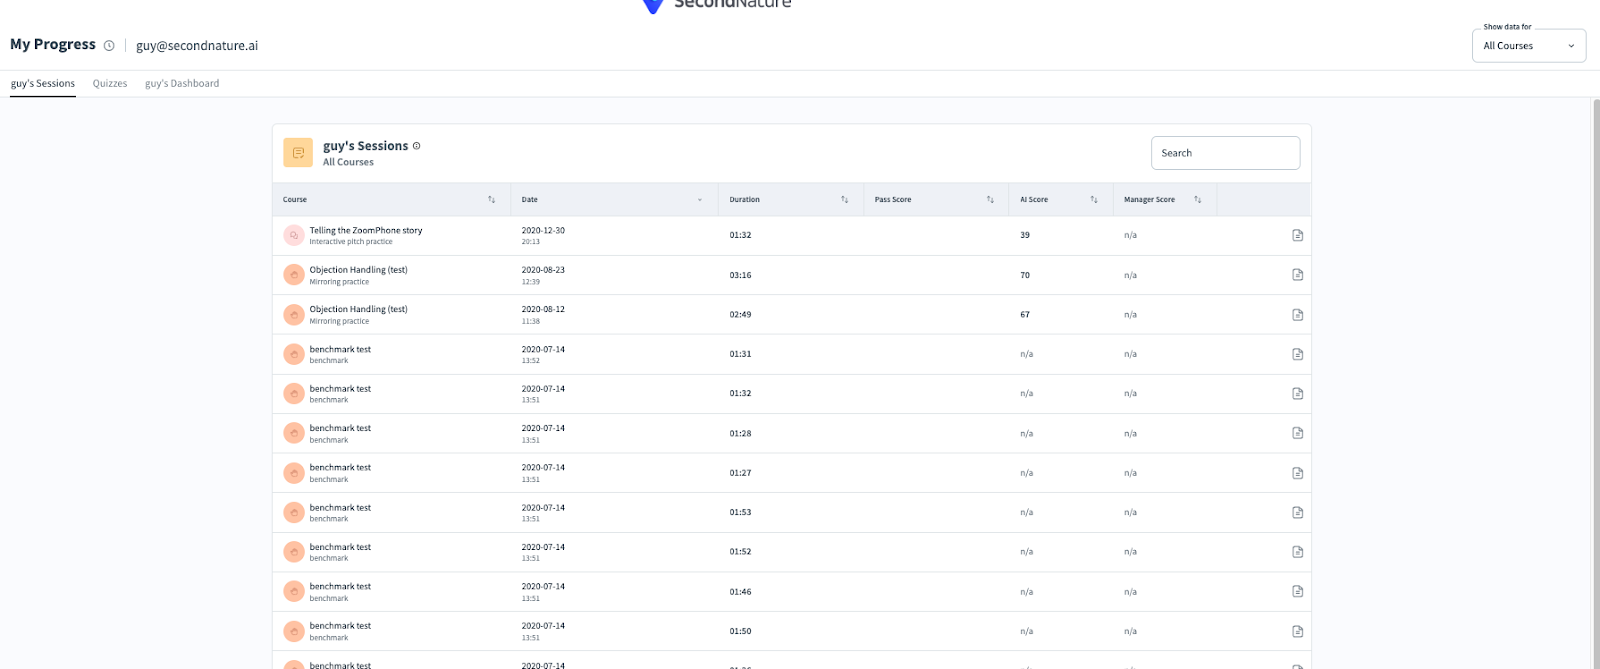
Task: Open the Telling the ZoomPhone story session
Action: (x=366, y=230)
